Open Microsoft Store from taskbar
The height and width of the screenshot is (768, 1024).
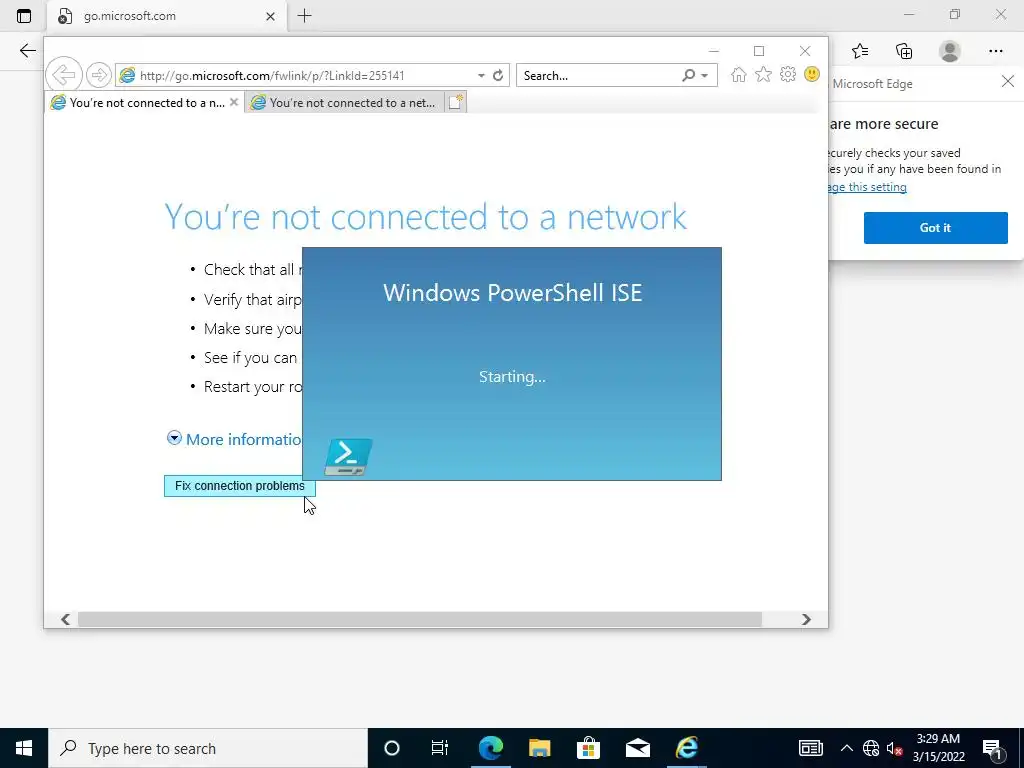point(588,748)
